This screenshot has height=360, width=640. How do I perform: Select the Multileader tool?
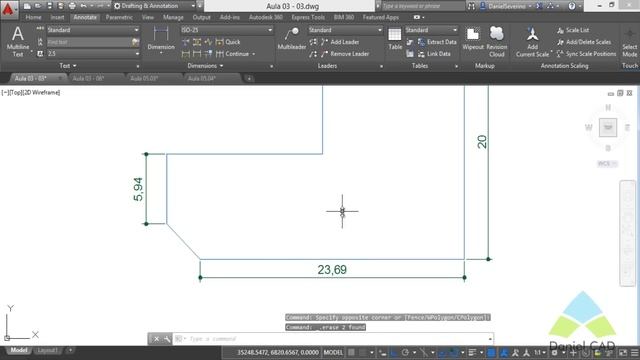point(291,38)
